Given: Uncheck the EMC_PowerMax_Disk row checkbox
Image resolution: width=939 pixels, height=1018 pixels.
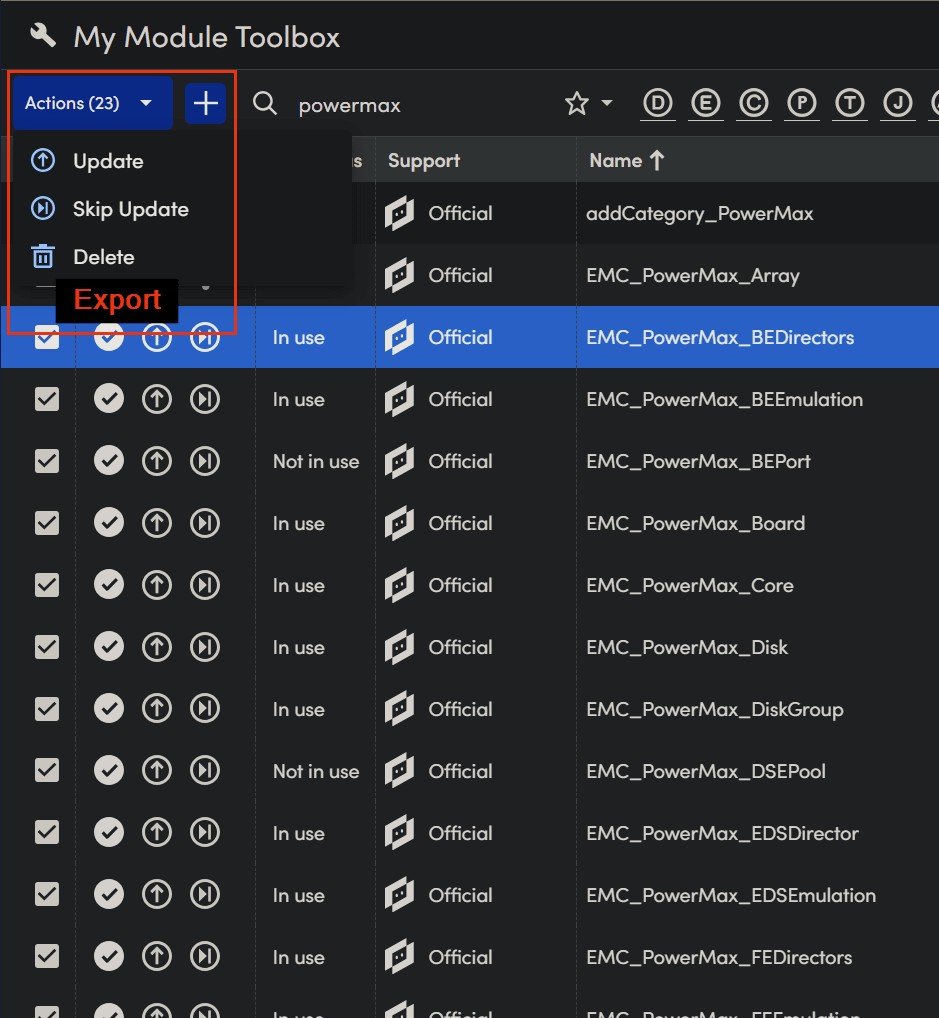Looking at the screenshot, I should point(47,647).
